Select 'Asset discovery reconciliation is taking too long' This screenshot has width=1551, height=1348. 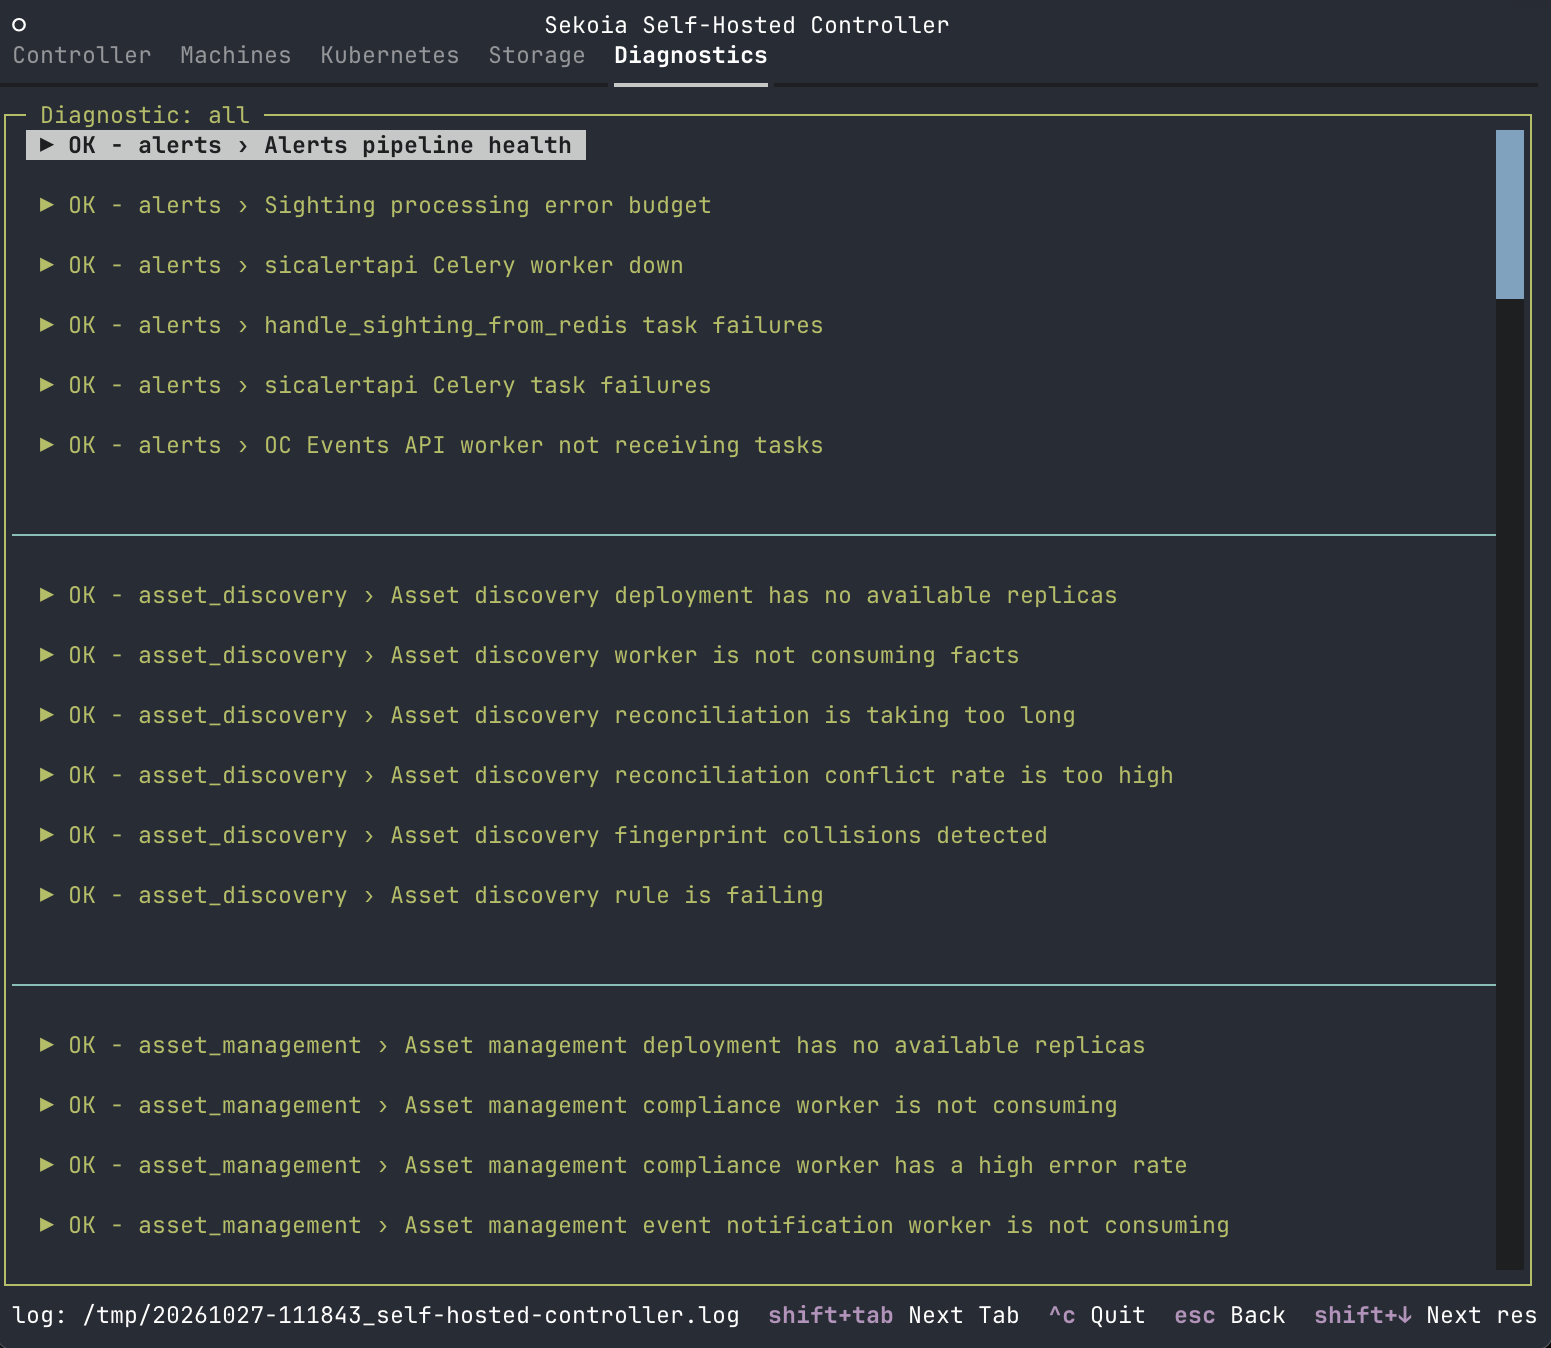[557, 715]
